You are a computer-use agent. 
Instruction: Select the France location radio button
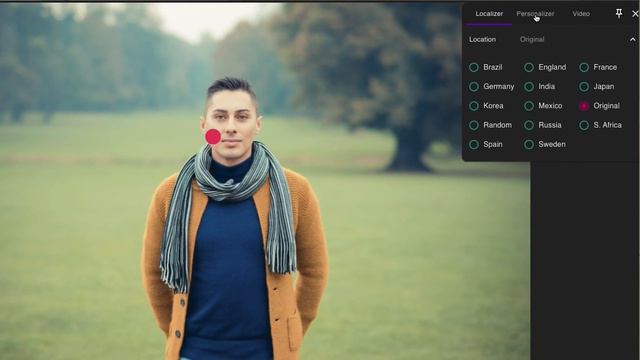584,67
